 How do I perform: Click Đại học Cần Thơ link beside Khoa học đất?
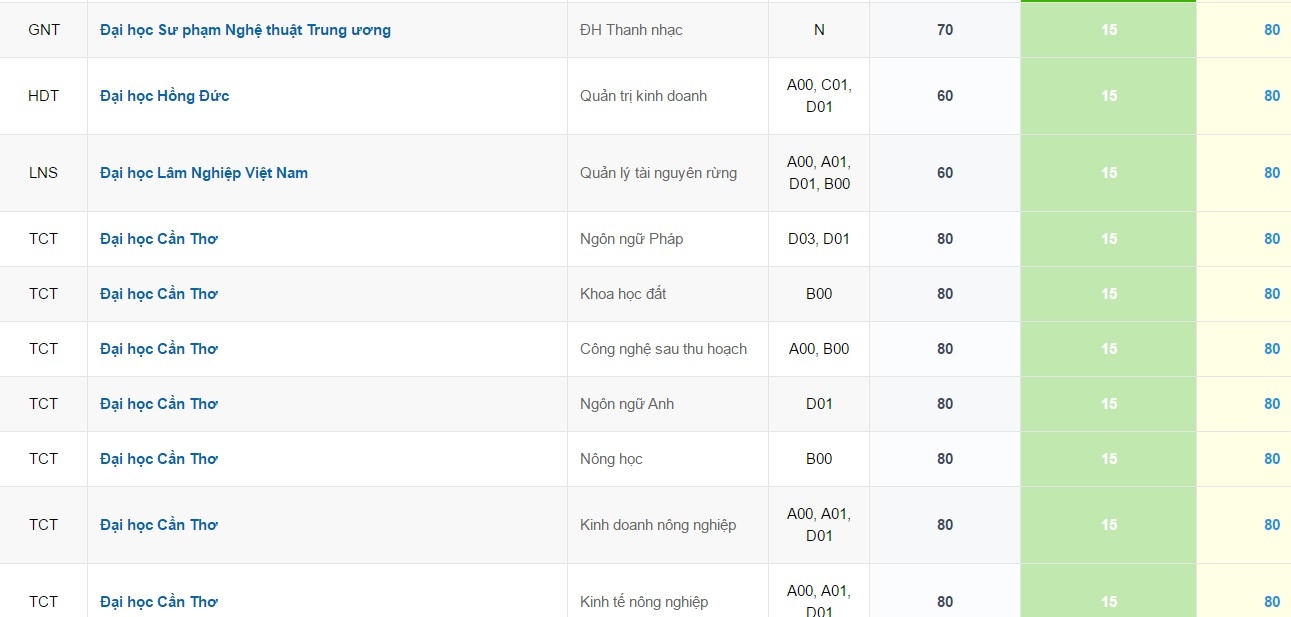coord(159,294)
